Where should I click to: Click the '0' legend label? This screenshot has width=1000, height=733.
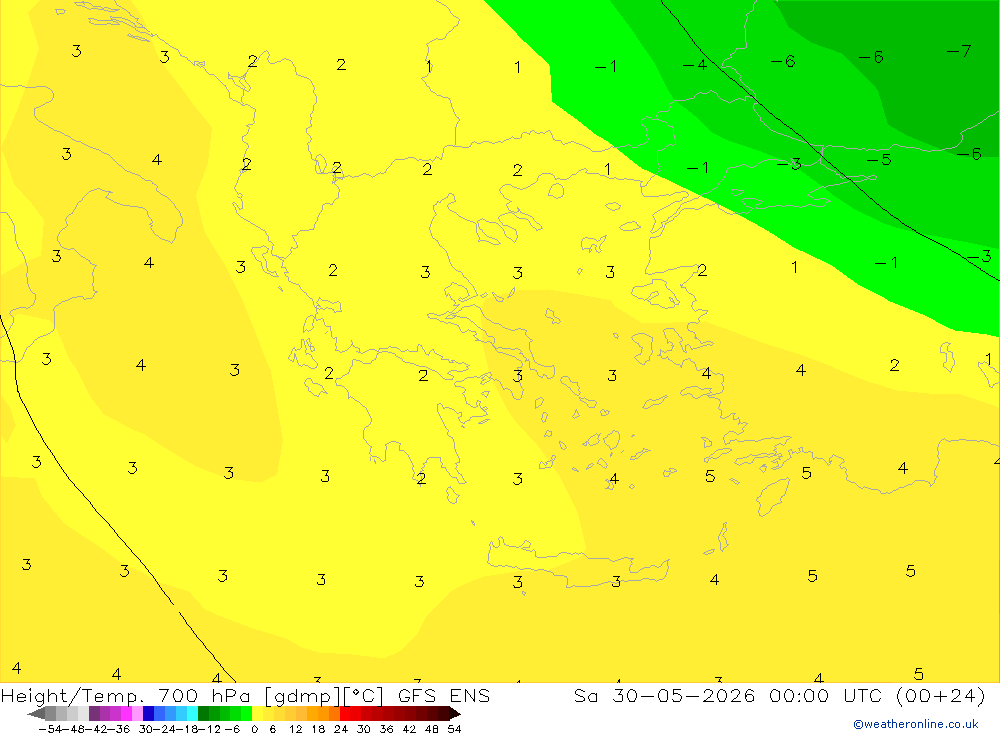[x=254, y=729]
